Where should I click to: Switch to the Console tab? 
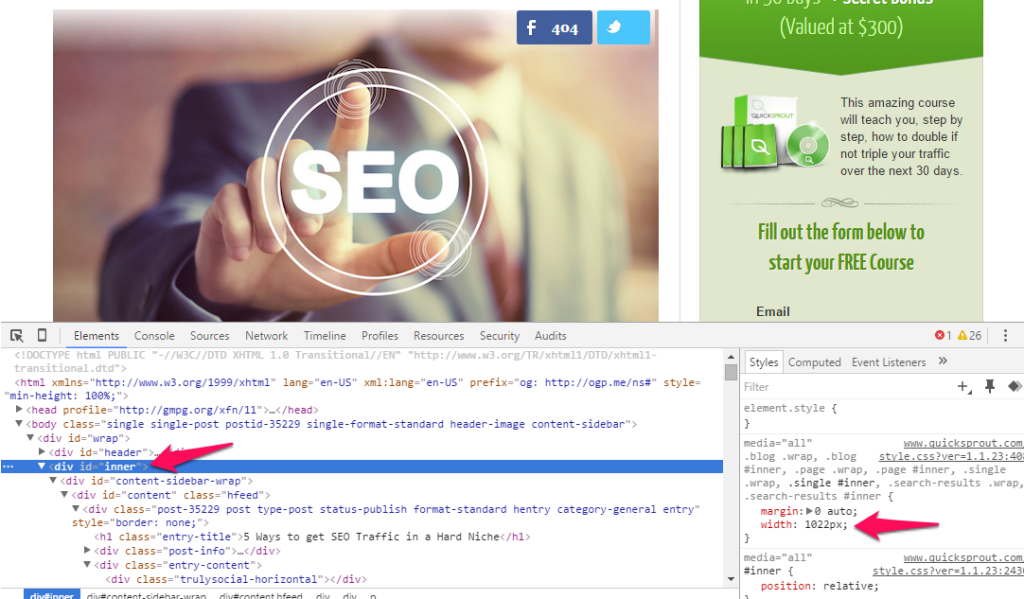(154, 336)
